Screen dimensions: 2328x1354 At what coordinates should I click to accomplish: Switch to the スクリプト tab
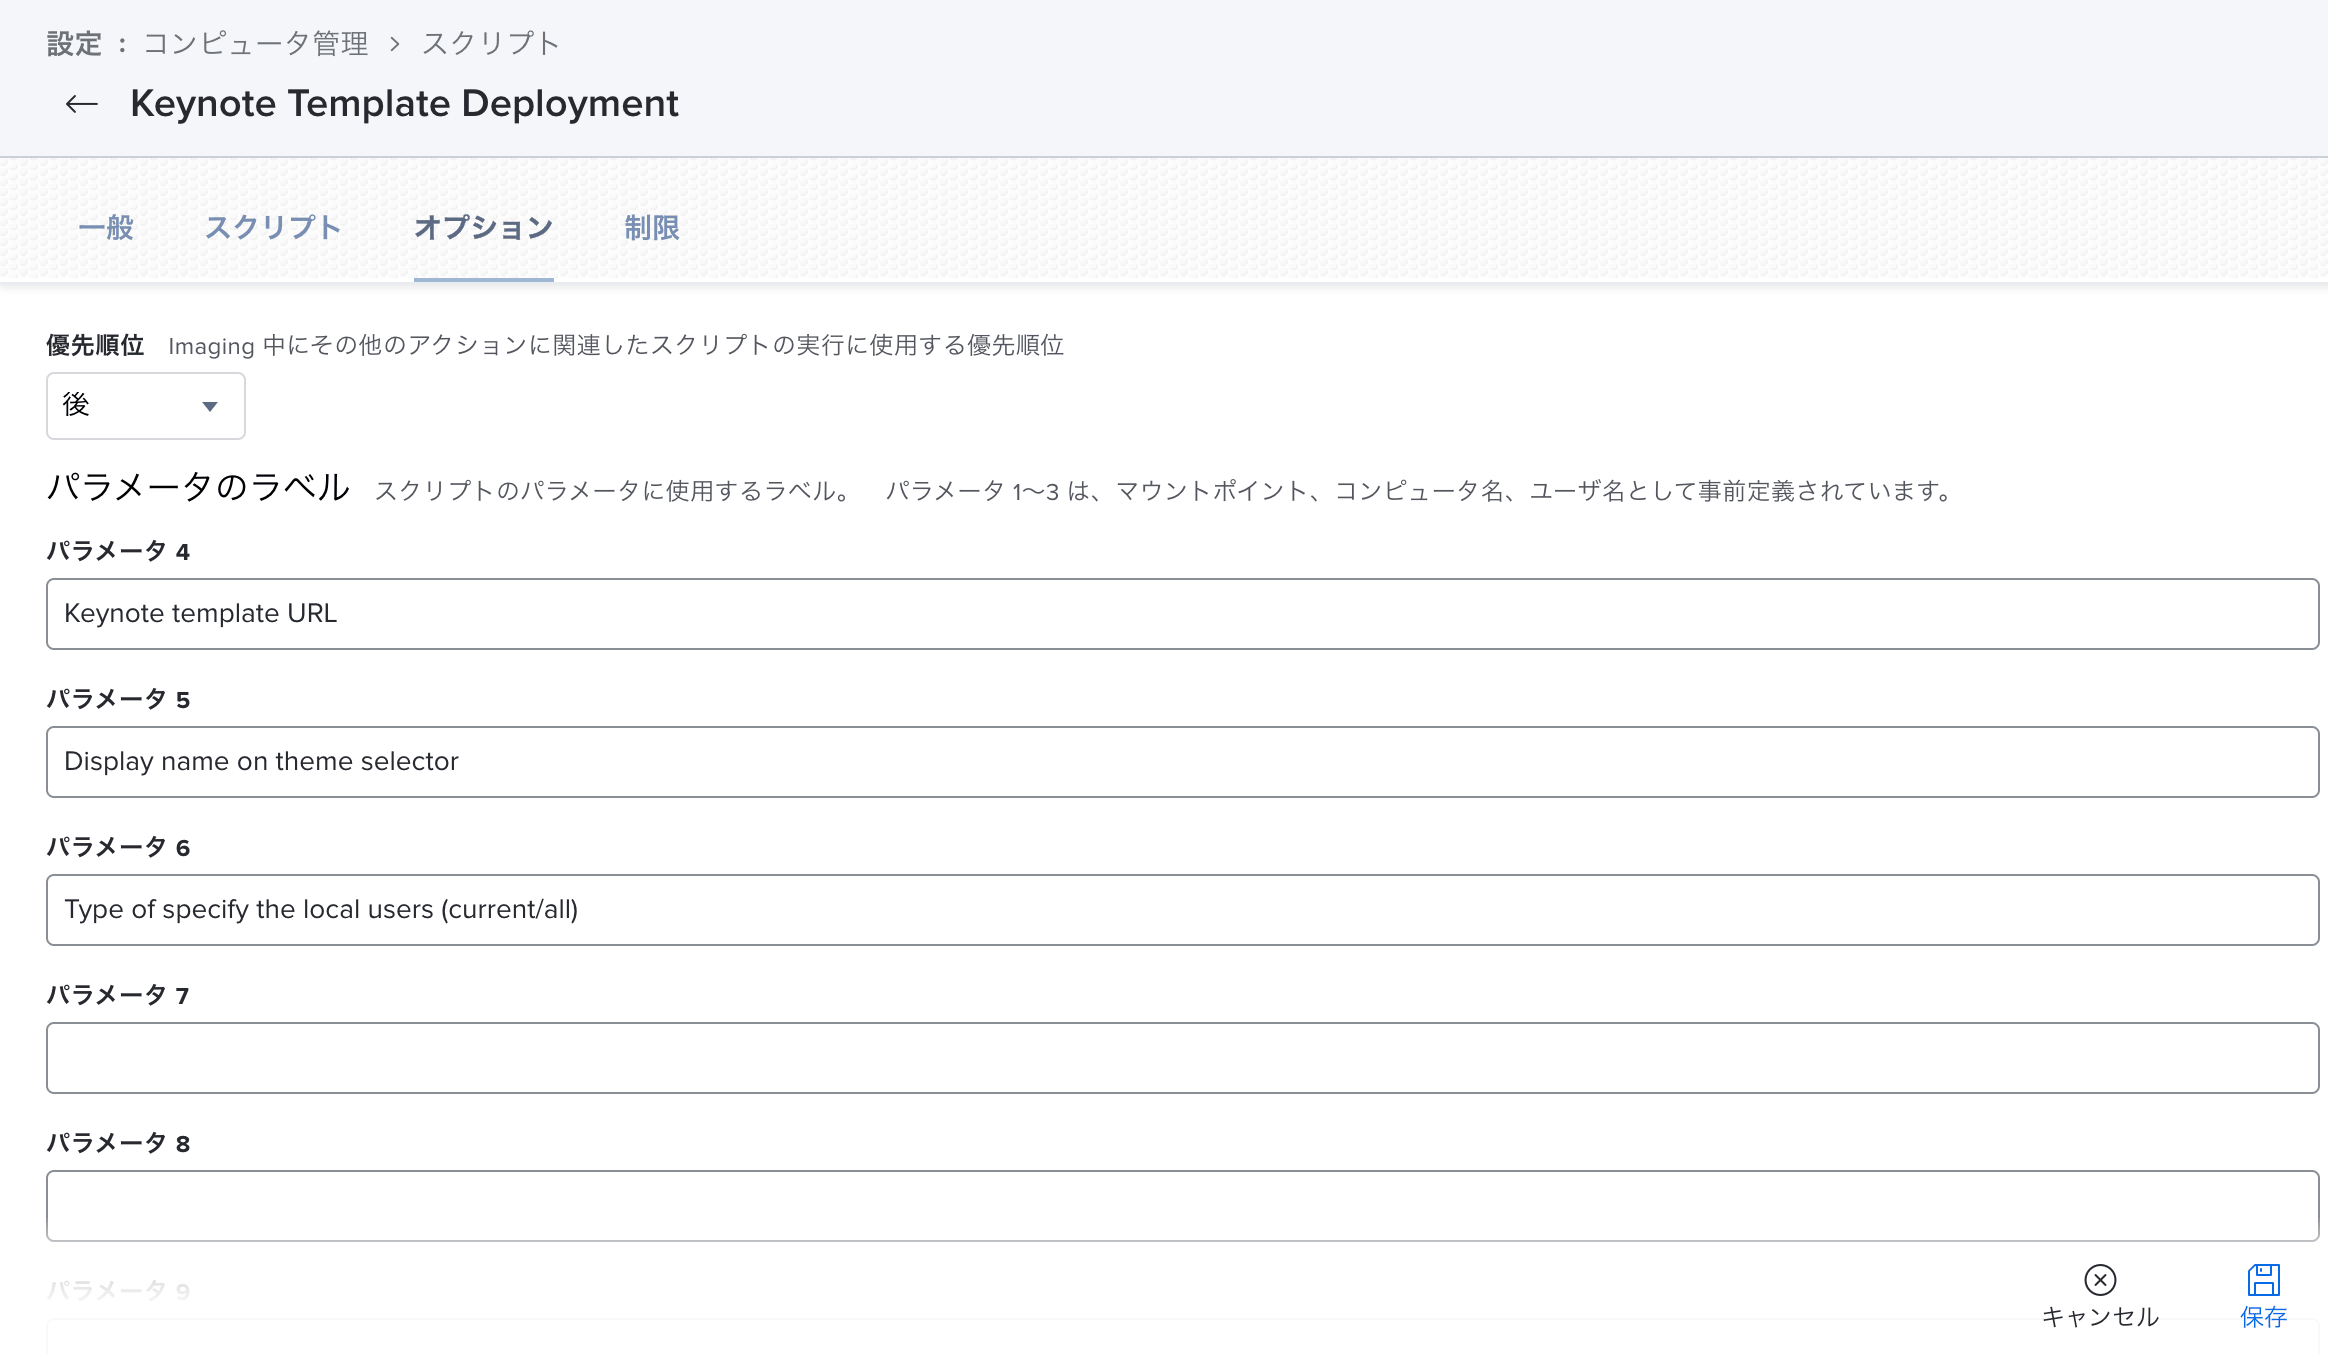point(274,228)
